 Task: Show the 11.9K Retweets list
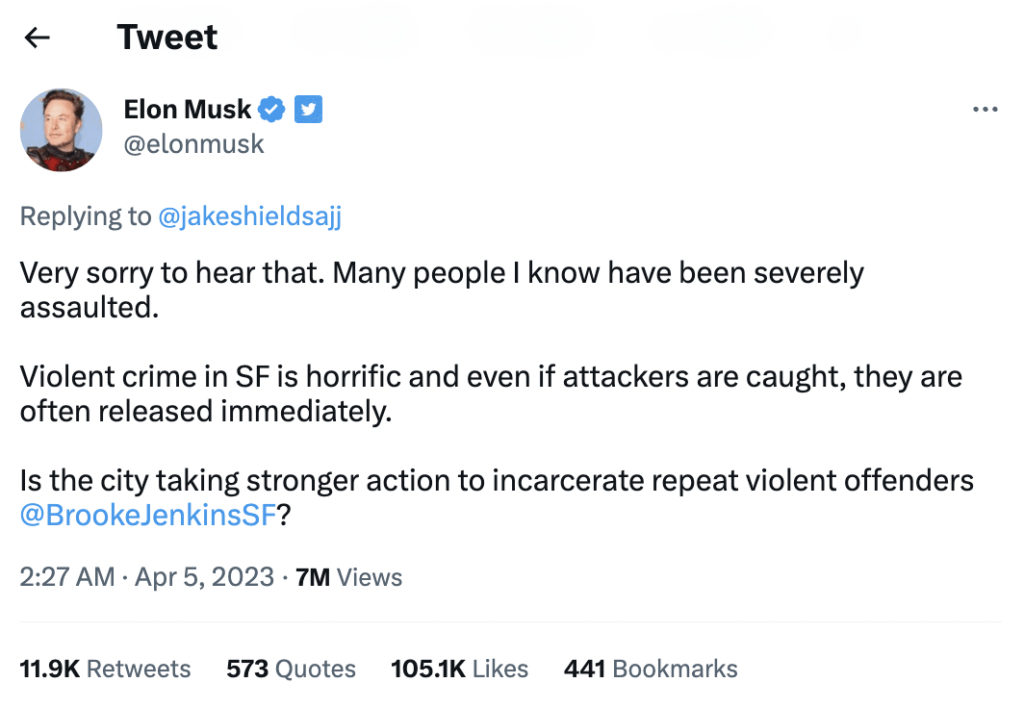click(105, 668)
